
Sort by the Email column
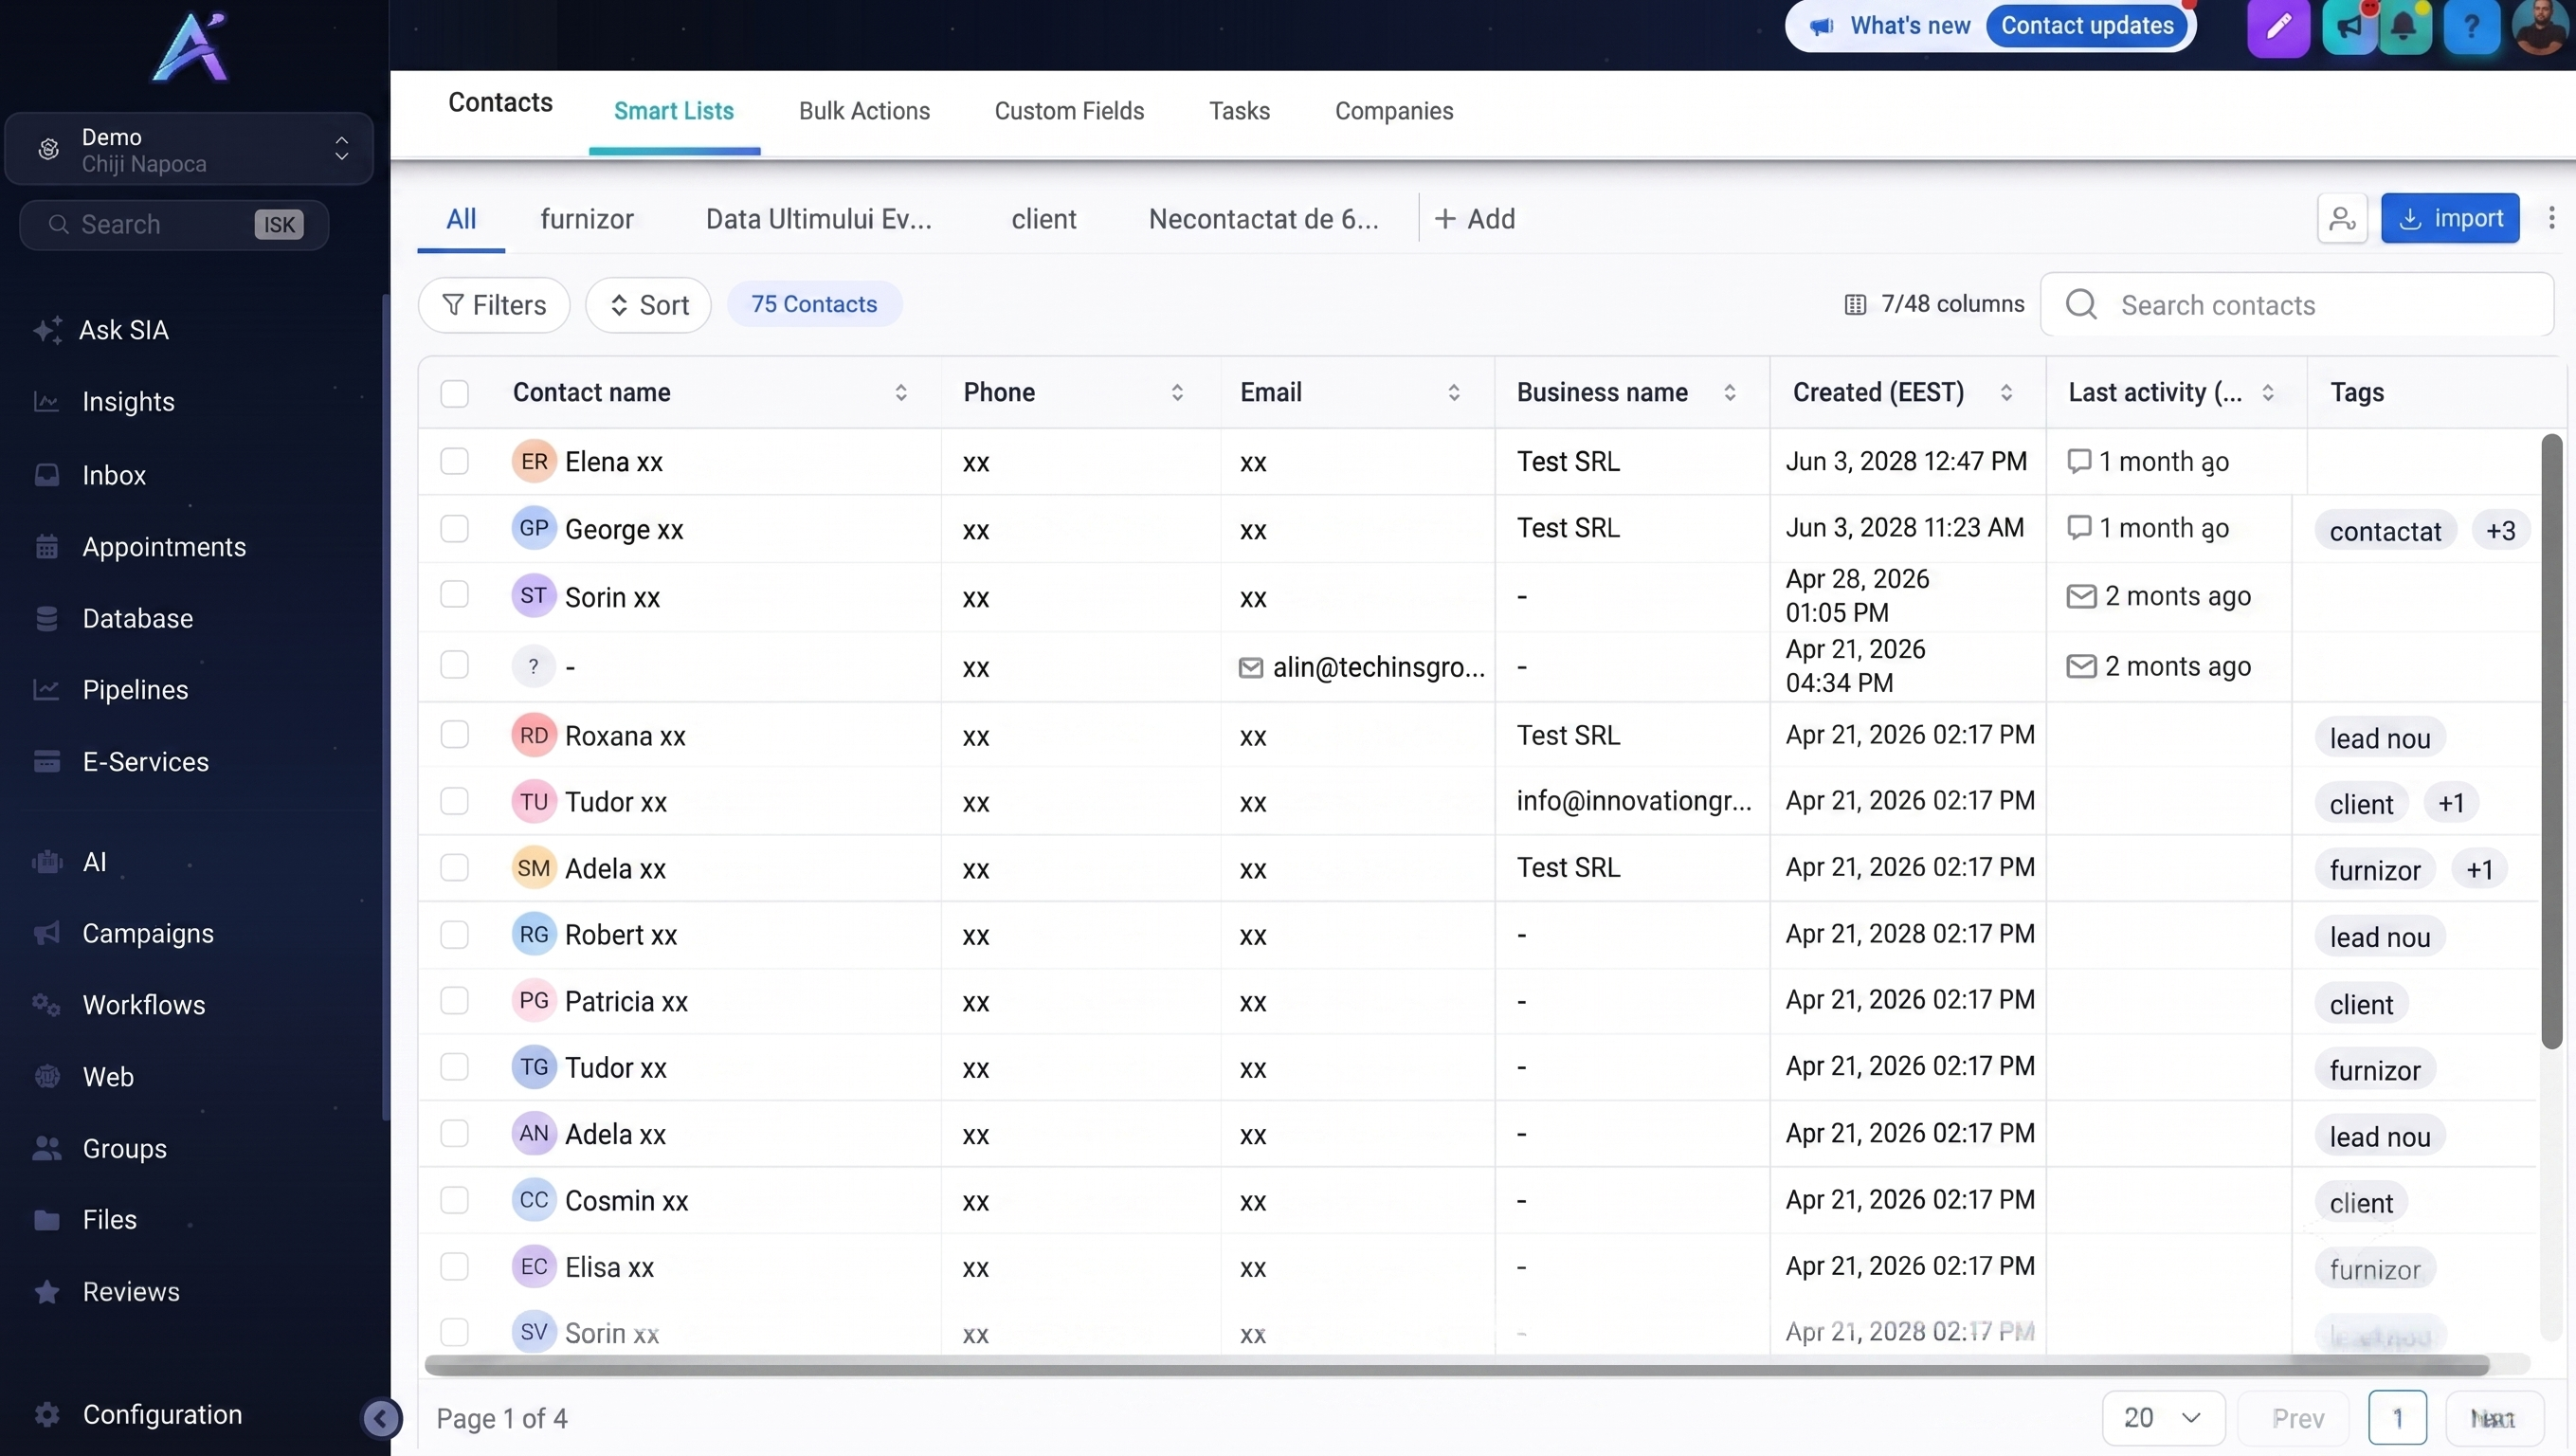(x=1454, y=393)
